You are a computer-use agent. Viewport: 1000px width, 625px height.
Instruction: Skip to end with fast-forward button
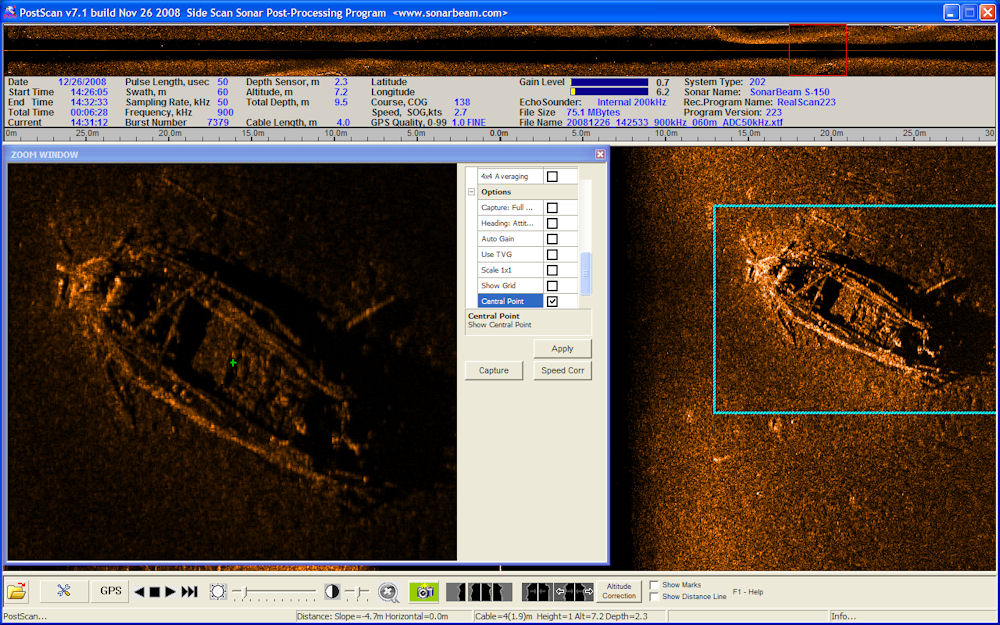189,592
